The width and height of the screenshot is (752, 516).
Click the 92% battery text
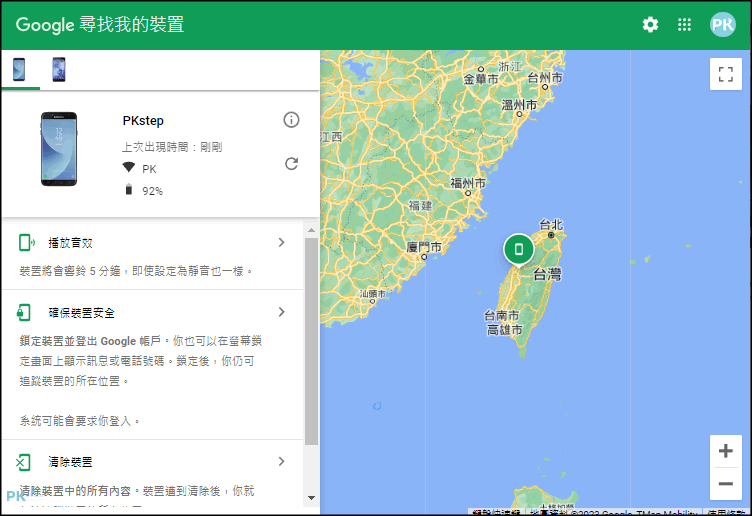coord(153,191)
